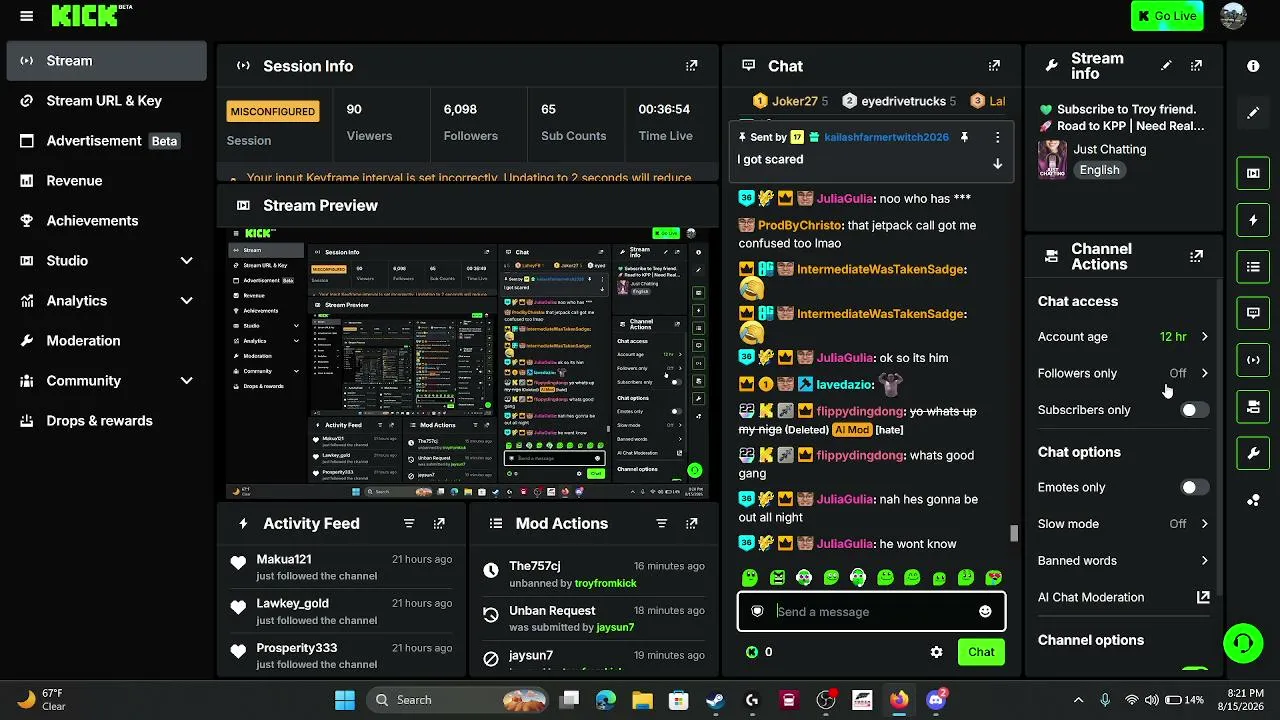Open Firefox from the taskbar
Screen dimensions: 1280x720
click(x=899, y=700)
